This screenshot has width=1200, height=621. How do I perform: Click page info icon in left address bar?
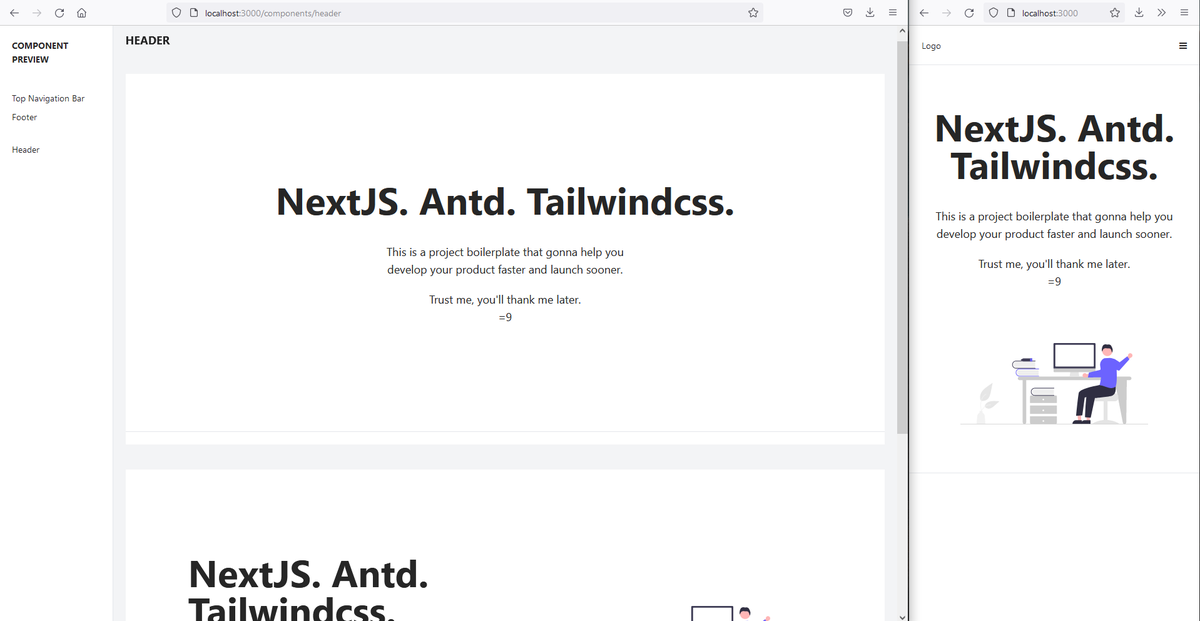coord(193,13)
